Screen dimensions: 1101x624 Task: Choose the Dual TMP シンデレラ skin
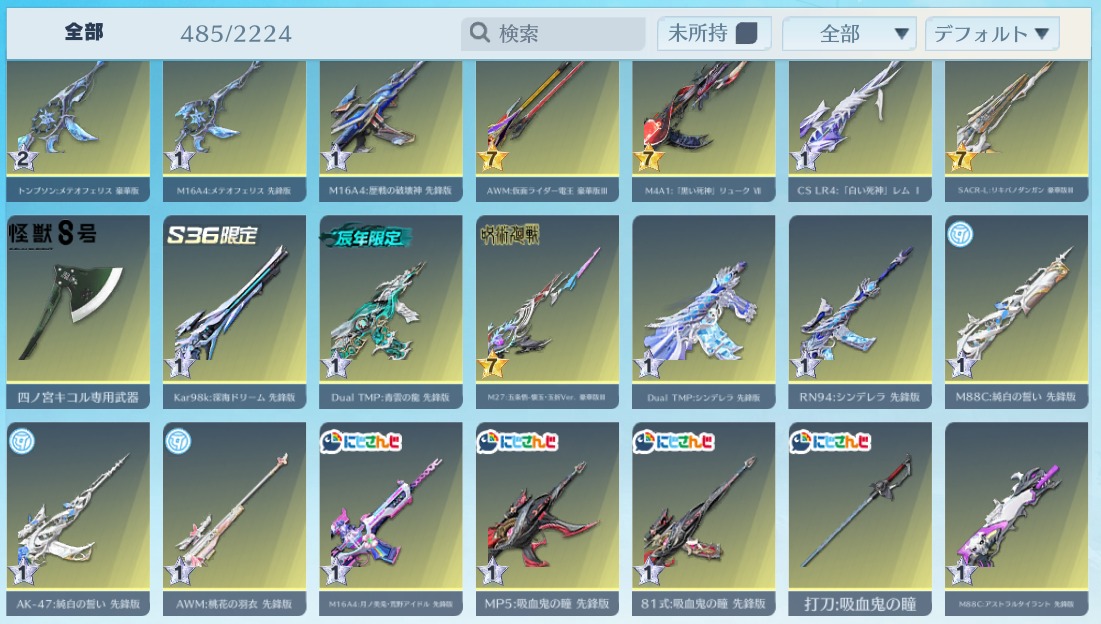coord(704,311)
